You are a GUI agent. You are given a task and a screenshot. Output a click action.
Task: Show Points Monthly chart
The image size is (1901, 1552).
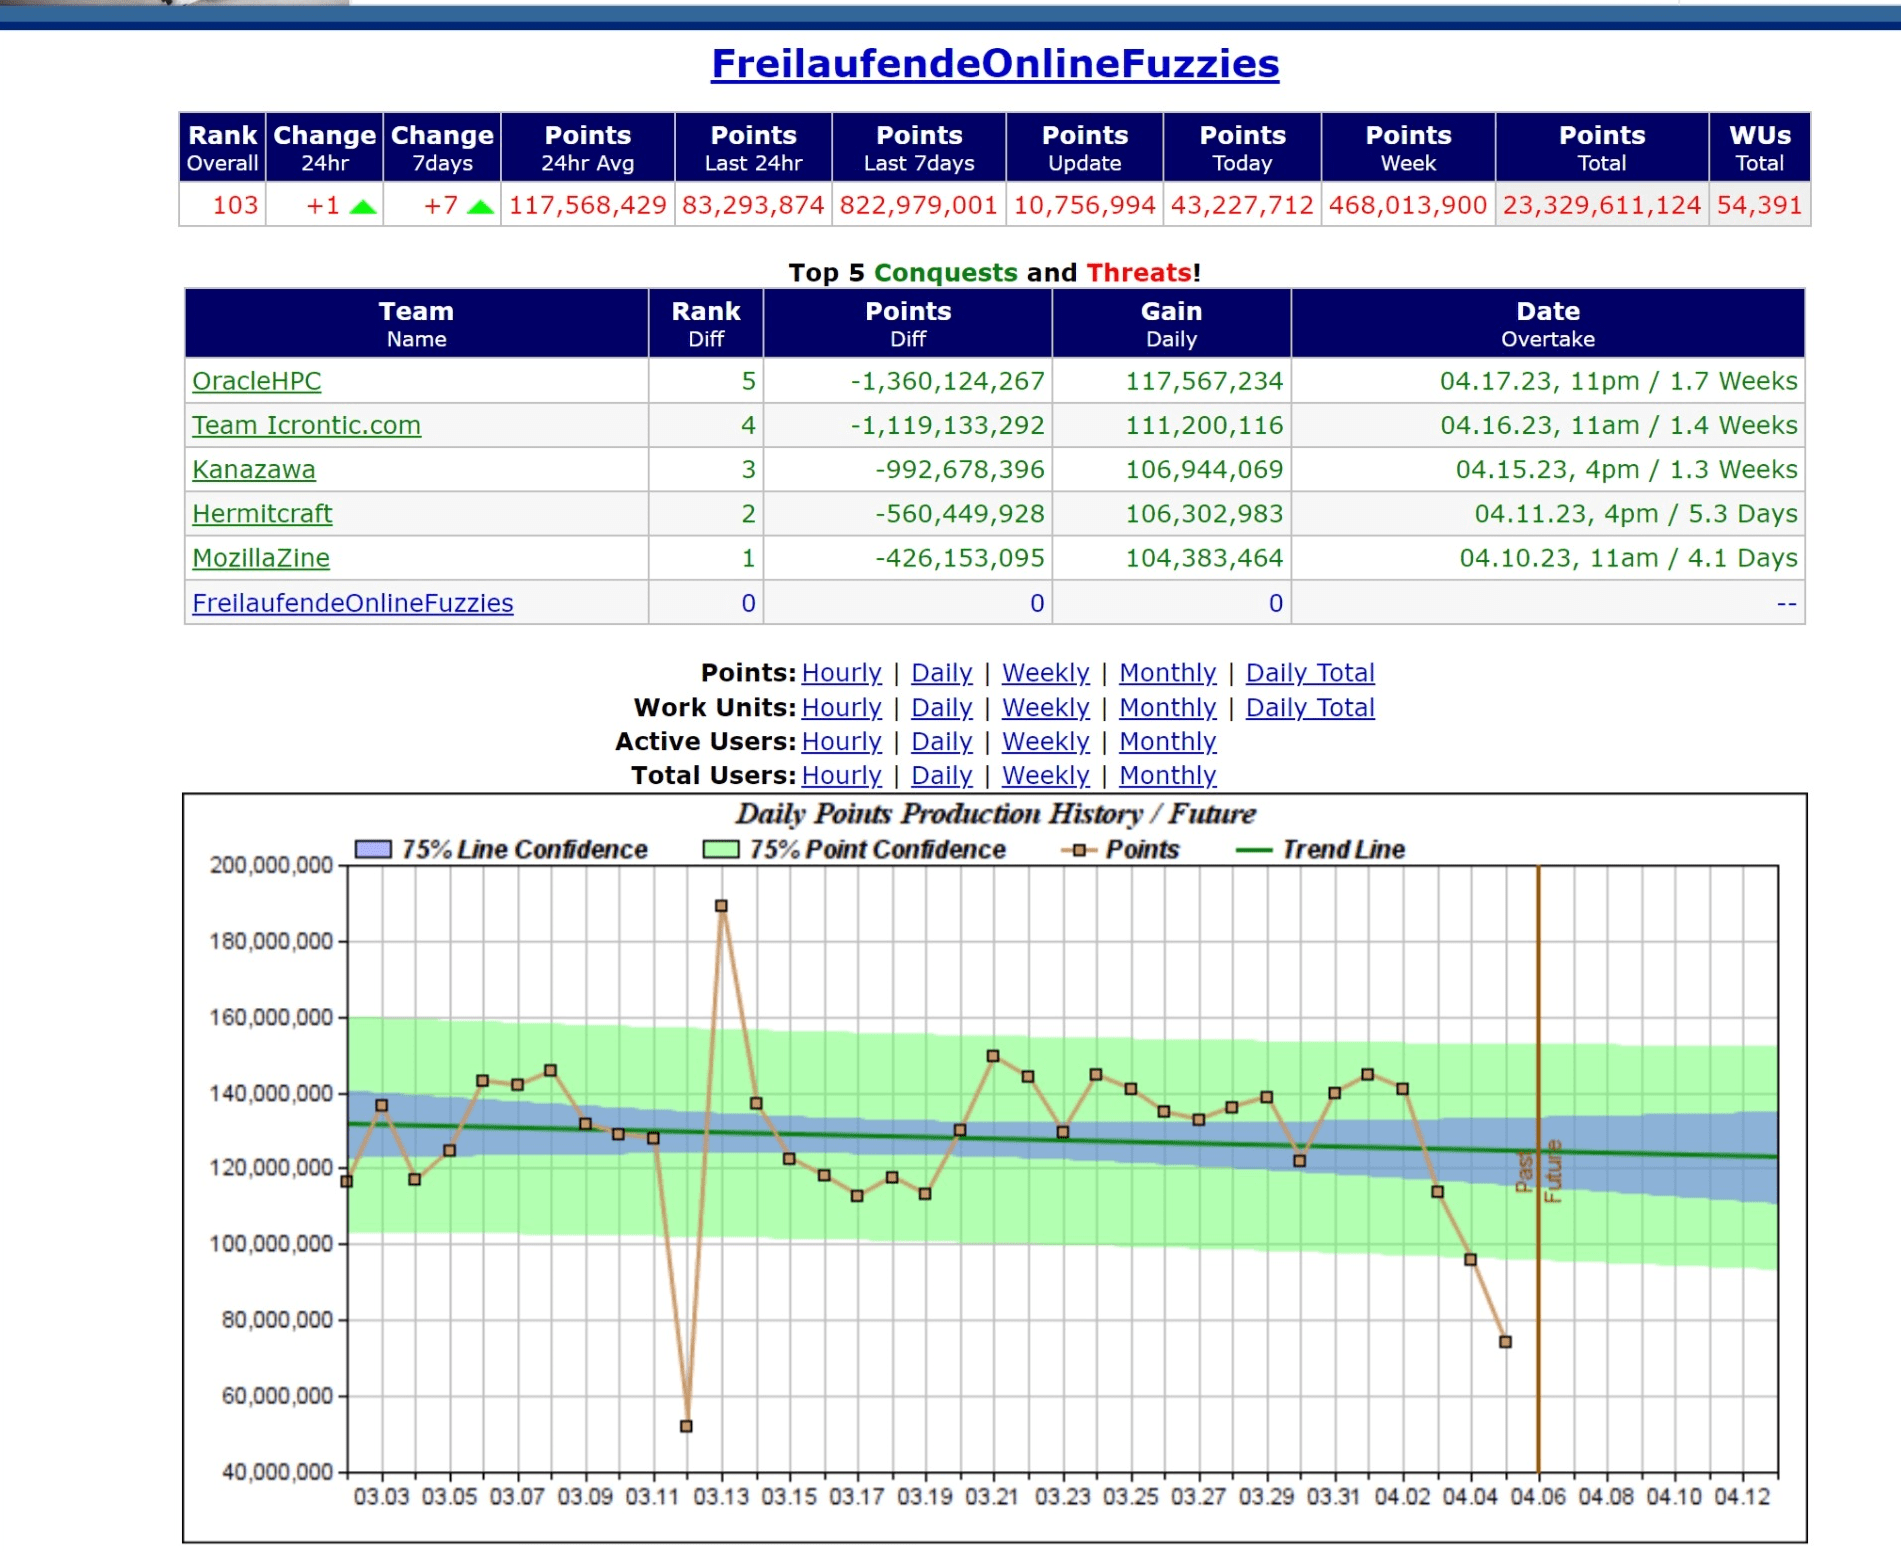[x=1168, y=673]
